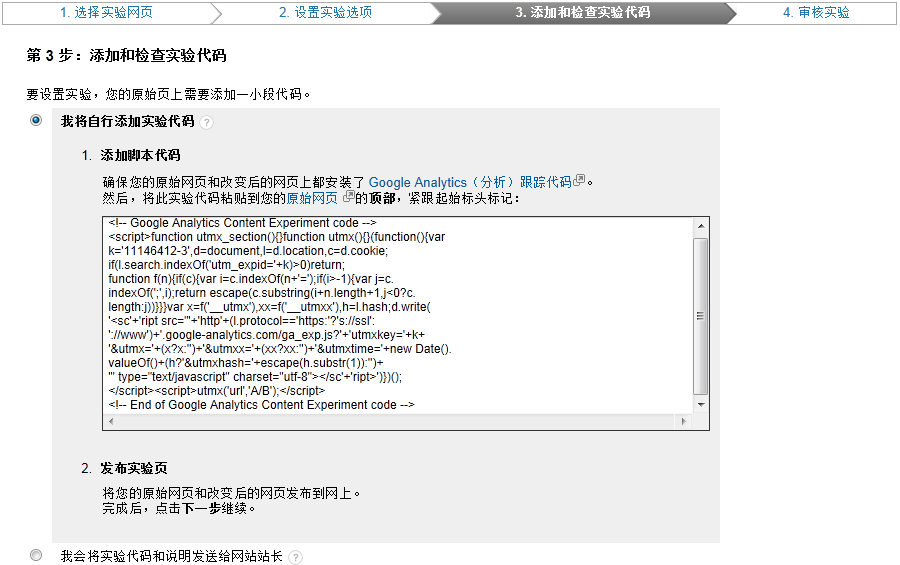This screenshot has height=565, width=900.
Task: Click external-link icon after 跟踪代码
Action: click(x=579, y=182)
